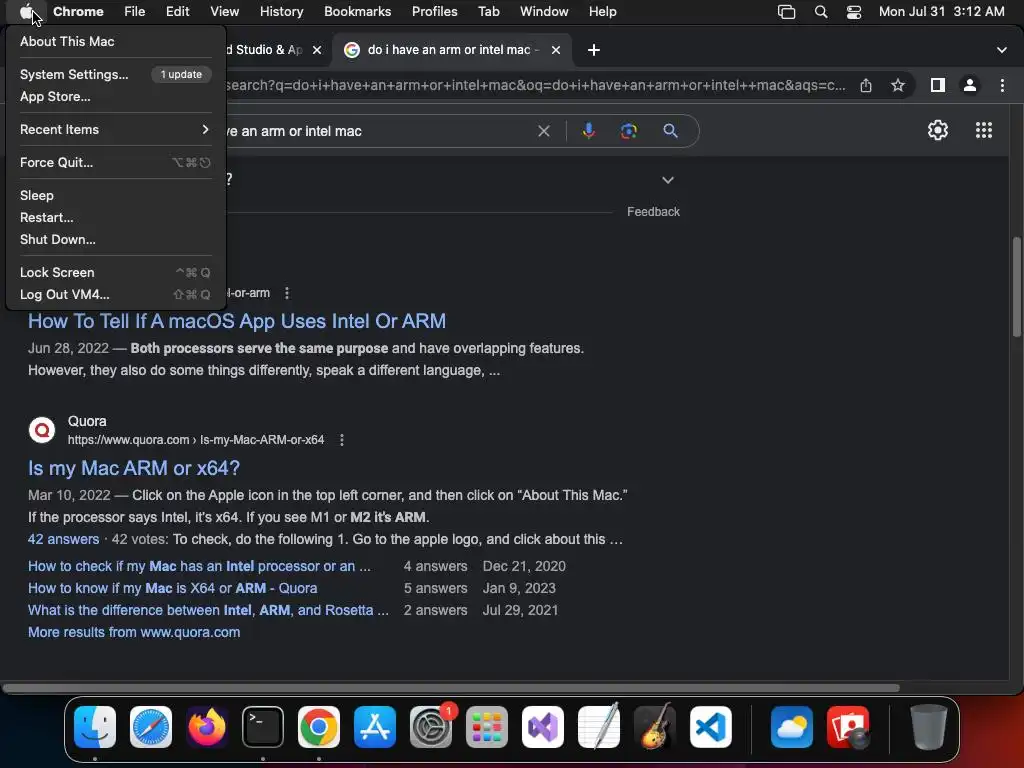
Task: Click the Feedback link
Action: pyautogui.click(x=653, y=212)
